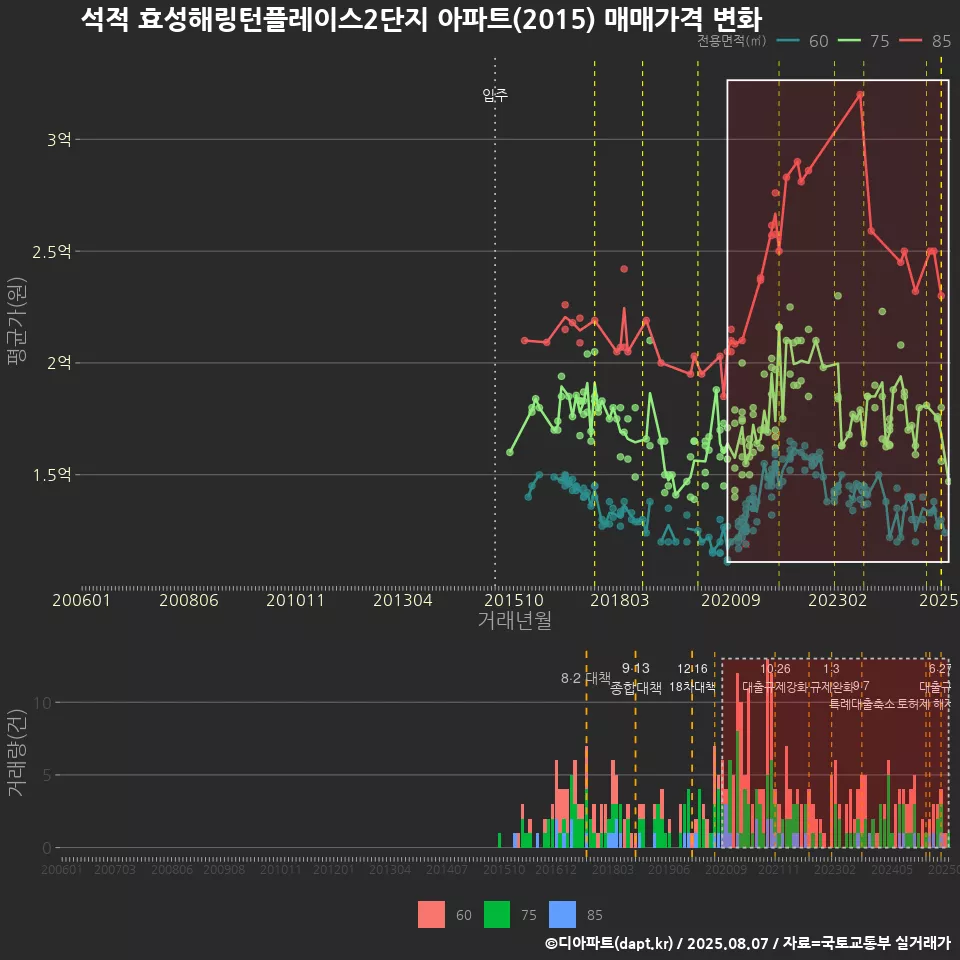Click 201906 on the volume chart's date axis
Screen dimensions: 960x960
click(x=669, y=869)
